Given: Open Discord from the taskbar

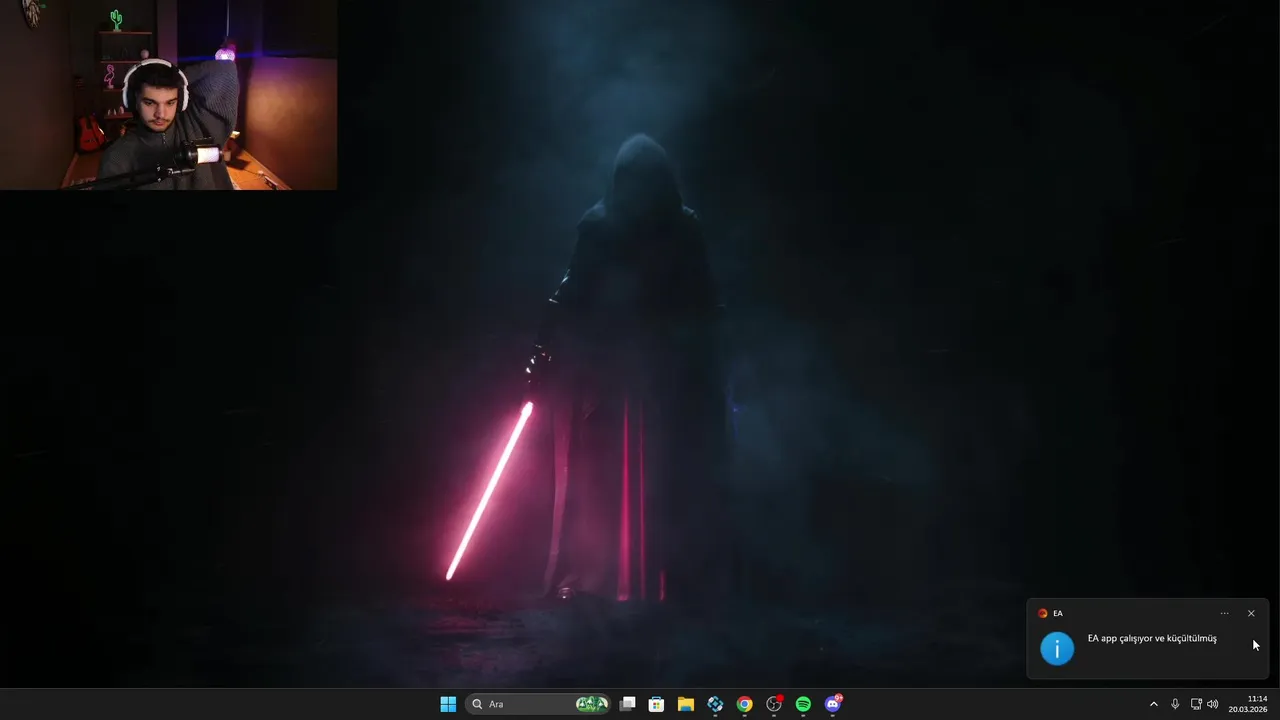Looking at the screenshot, I should pyautogui.click(x=833, y=704).
